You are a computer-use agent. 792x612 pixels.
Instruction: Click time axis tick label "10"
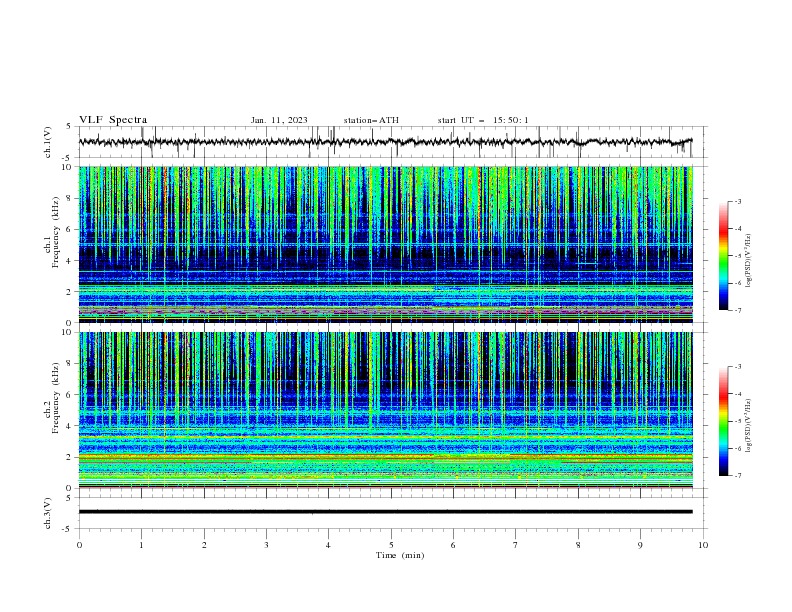pyautogui.click(x=703, y=545)
